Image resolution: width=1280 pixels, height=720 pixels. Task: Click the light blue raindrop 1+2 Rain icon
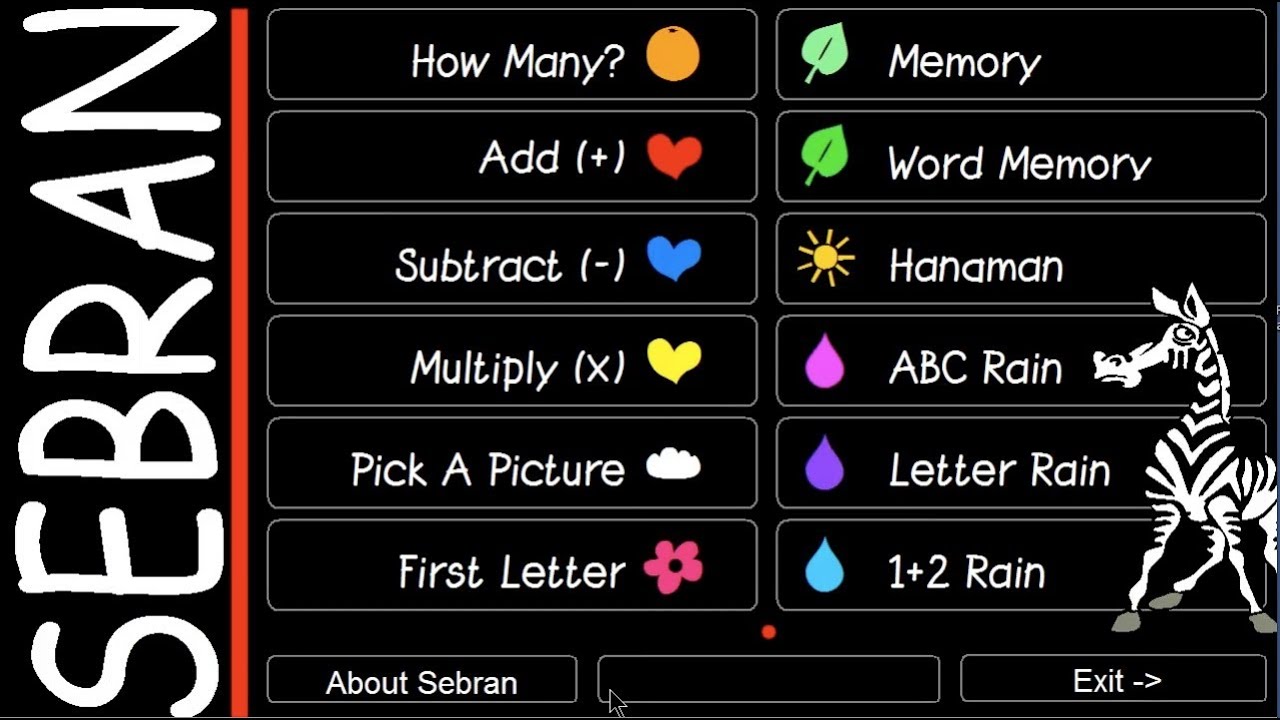coord(824,567)
